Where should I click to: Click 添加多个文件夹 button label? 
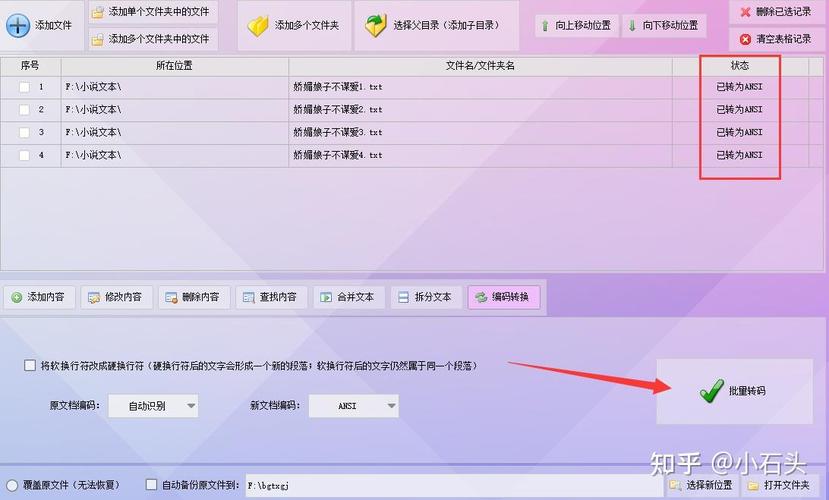click(307, 25)
